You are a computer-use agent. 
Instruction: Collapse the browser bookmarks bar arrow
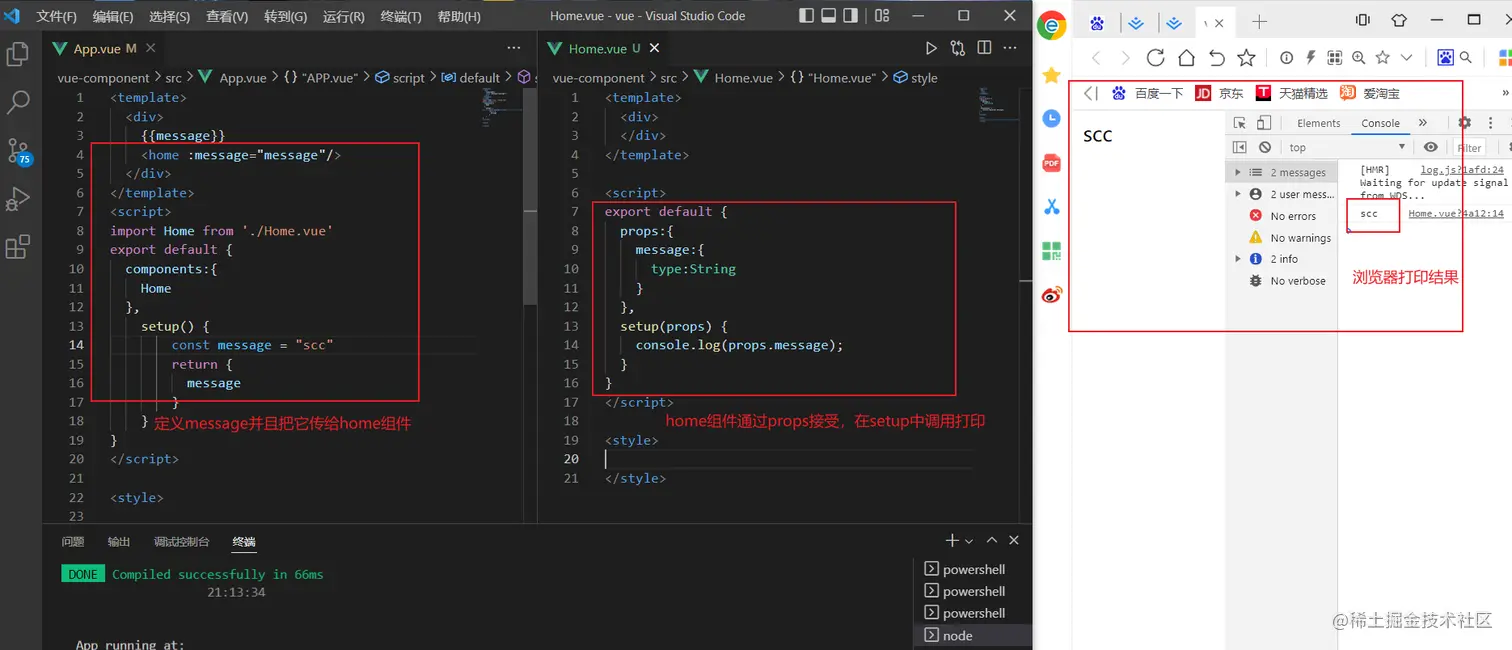1091,93
